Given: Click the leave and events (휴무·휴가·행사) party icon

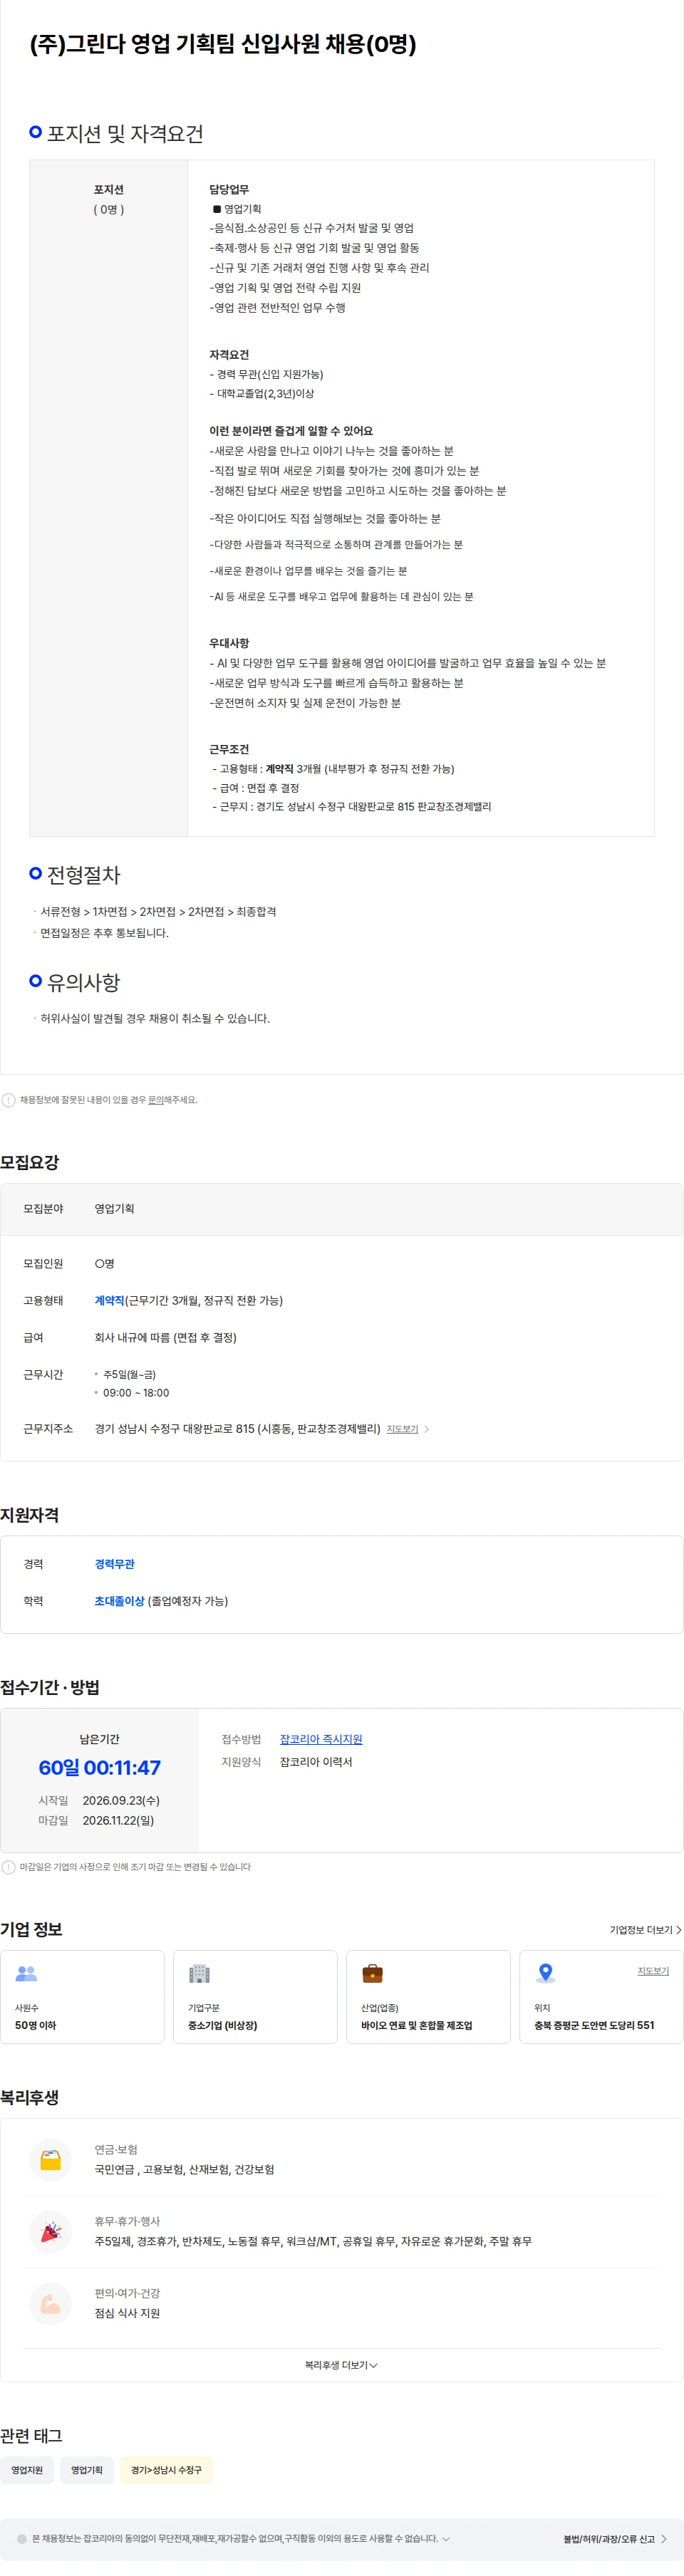Looking at the screenshot, I should (x=51, y=2231).
